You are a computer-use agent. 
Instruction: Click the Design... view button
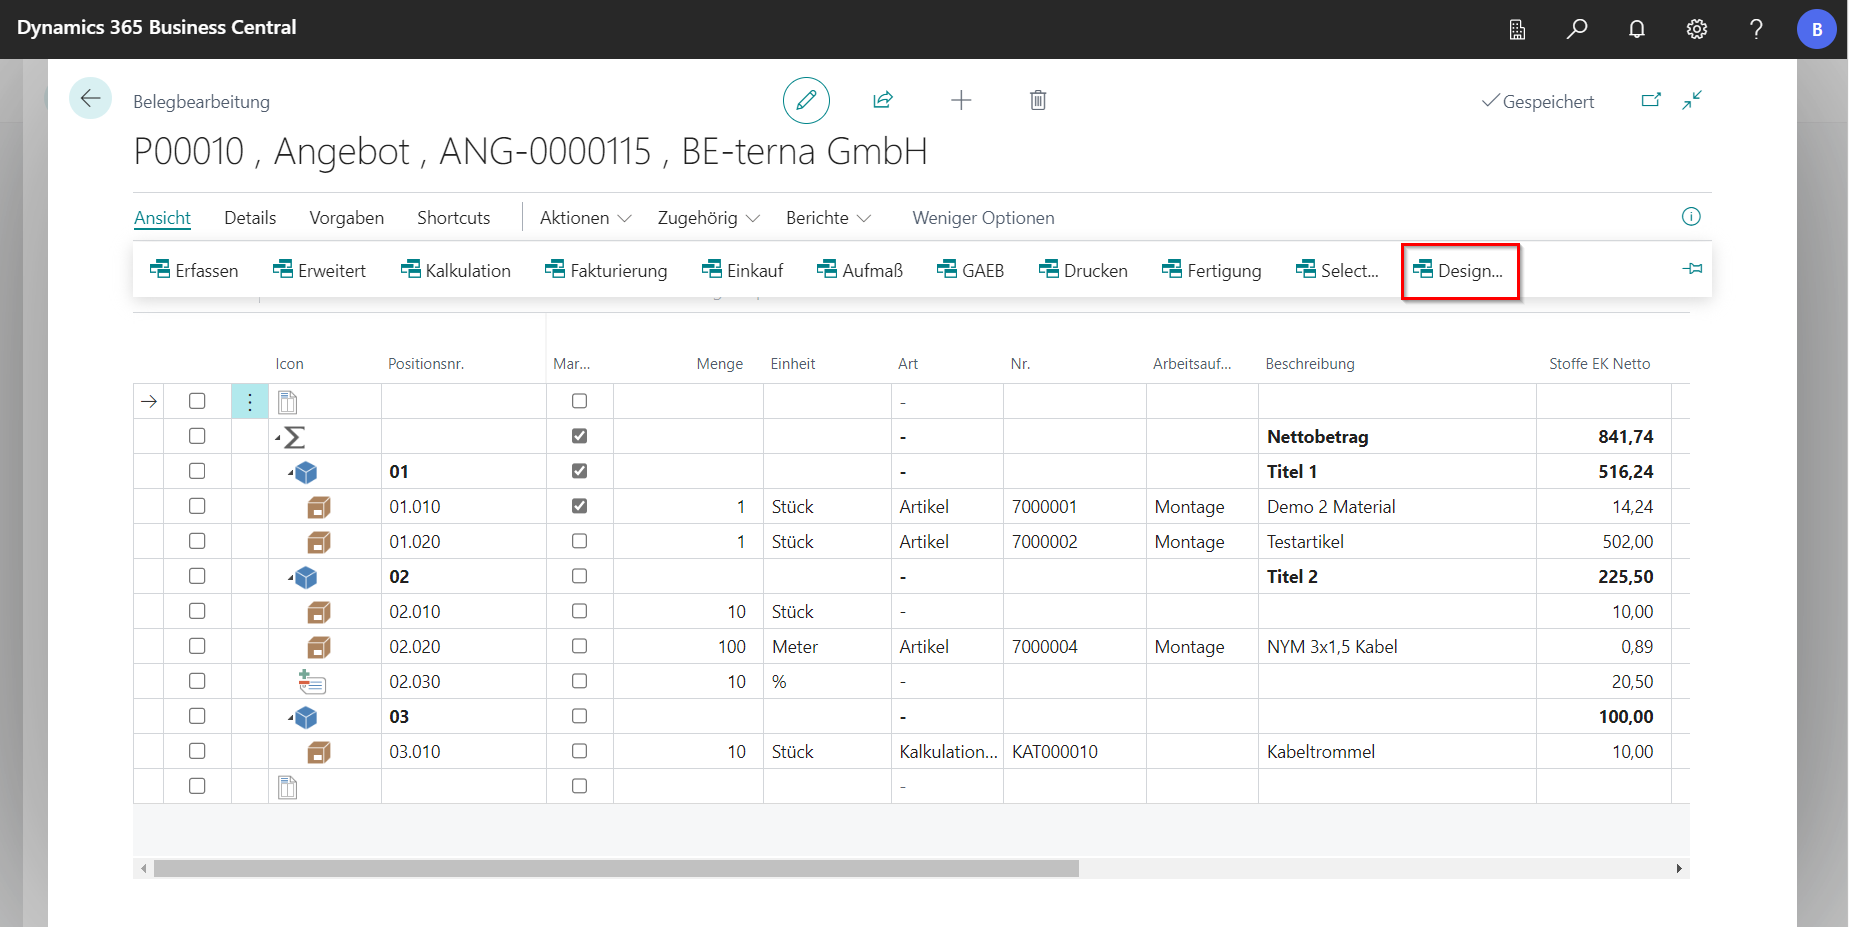[1459, 271]
